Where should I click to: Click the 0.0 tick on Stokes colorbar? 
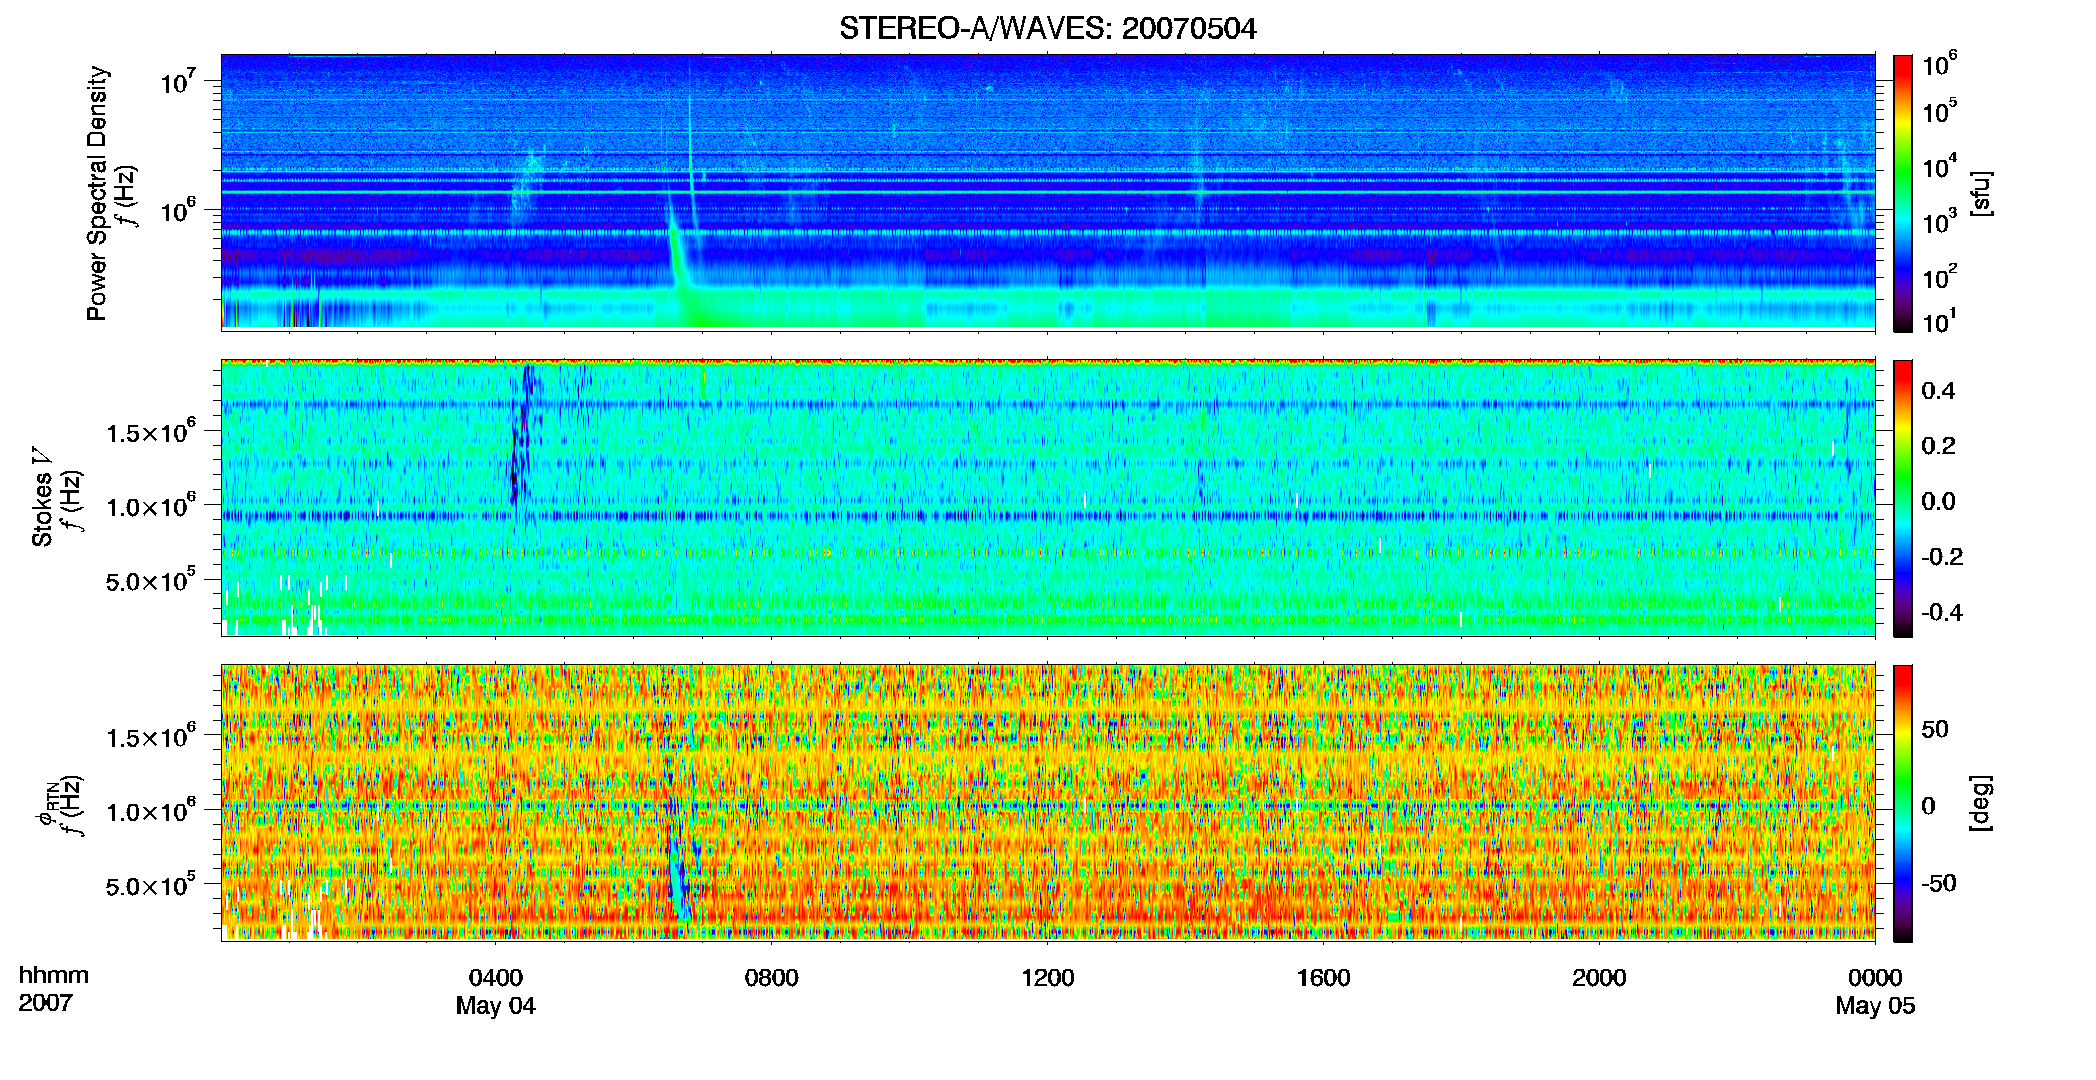coord(1938,501)
